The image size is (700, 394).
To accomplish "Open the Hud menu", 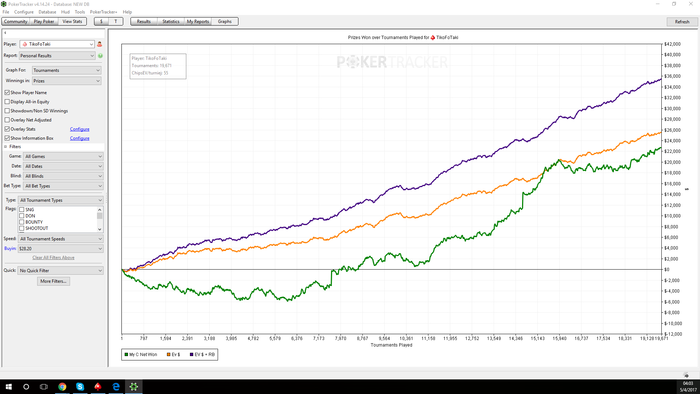I will 65,12.
